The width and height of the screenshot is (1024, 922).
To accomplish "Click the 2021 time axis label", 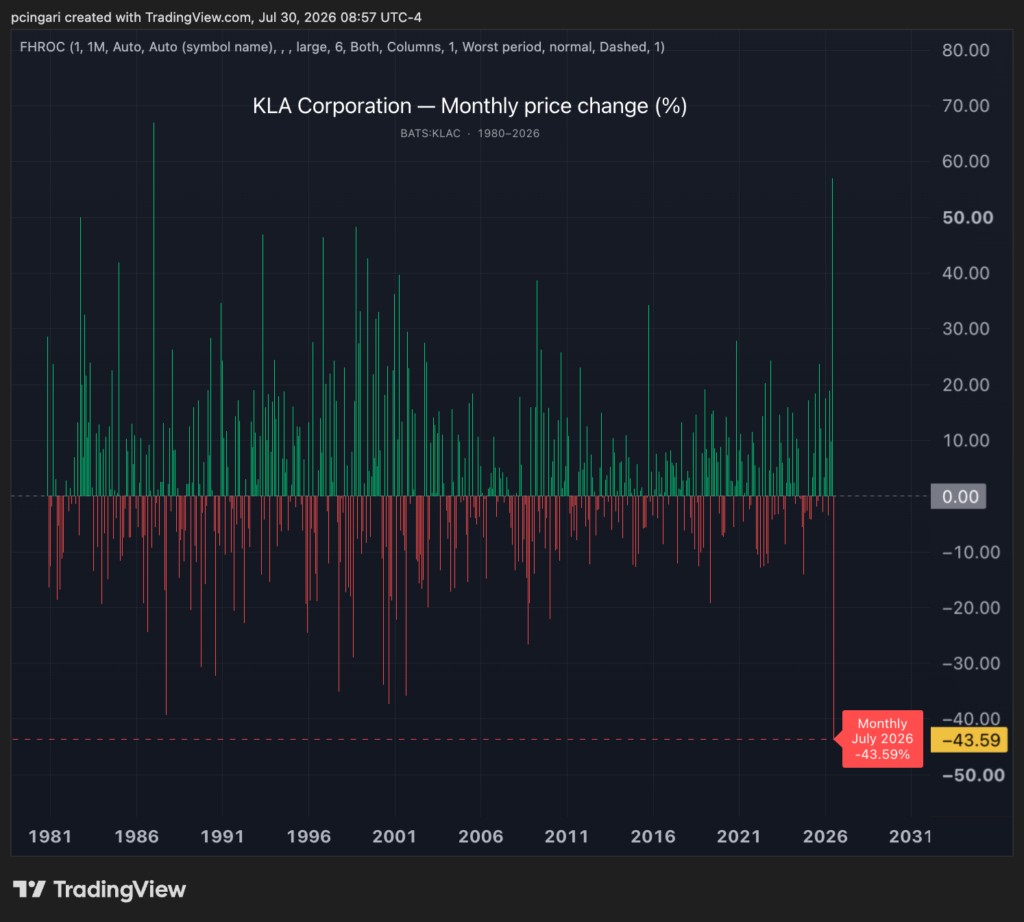I will [x=739, y=836].
